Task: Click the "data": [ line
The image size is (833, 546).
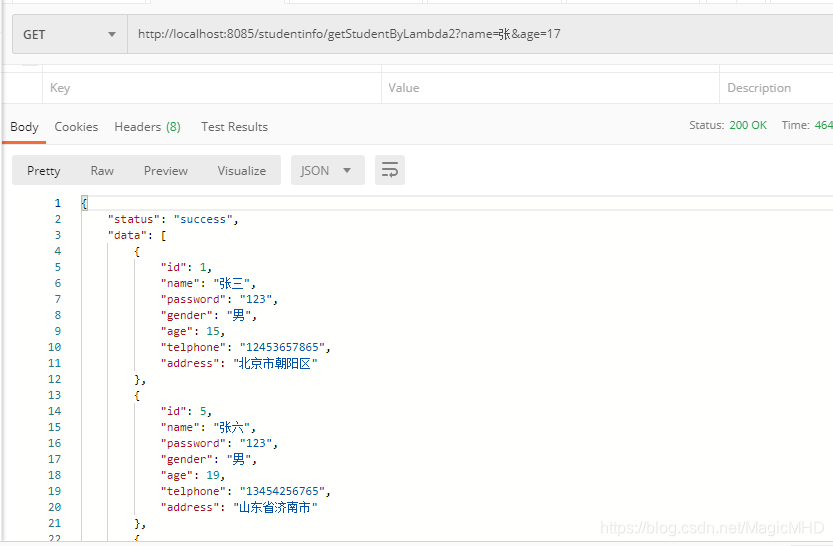Action: (137, 235)
